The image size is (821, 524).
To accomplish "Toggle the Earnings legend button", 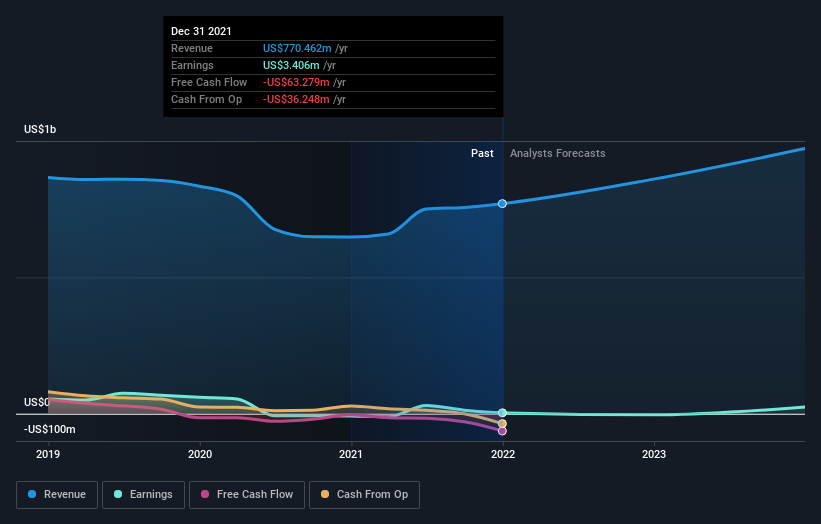I will point(143,495).
